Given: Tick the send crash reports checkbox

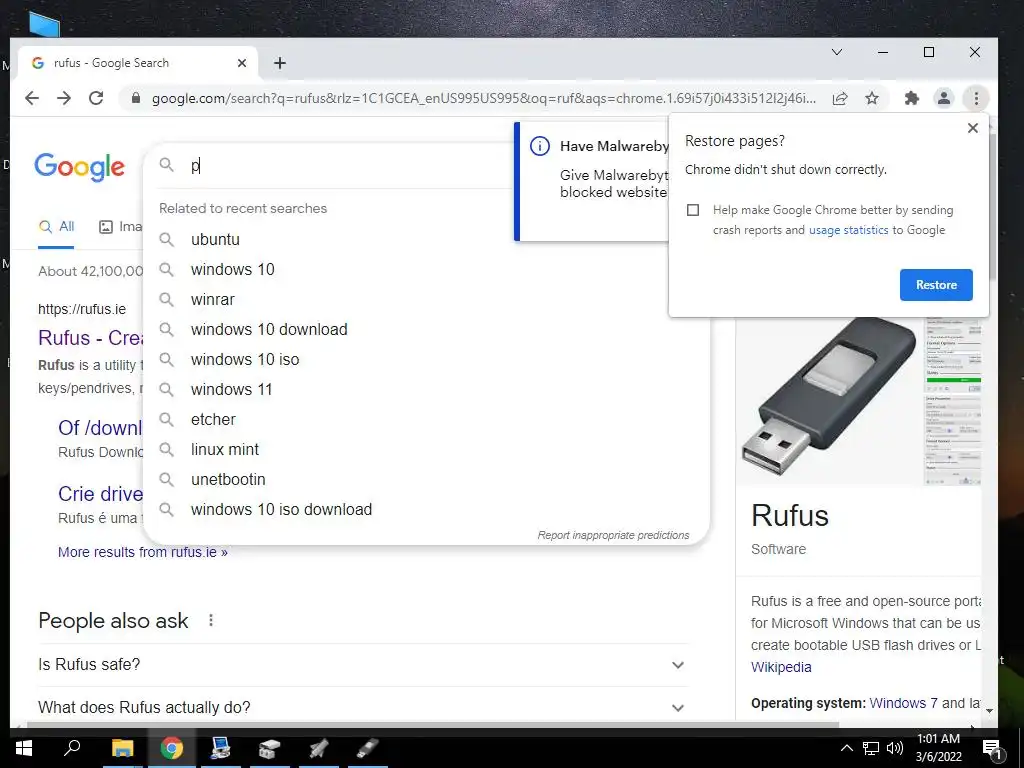Looking at the screenshot, I should (693, 210).
